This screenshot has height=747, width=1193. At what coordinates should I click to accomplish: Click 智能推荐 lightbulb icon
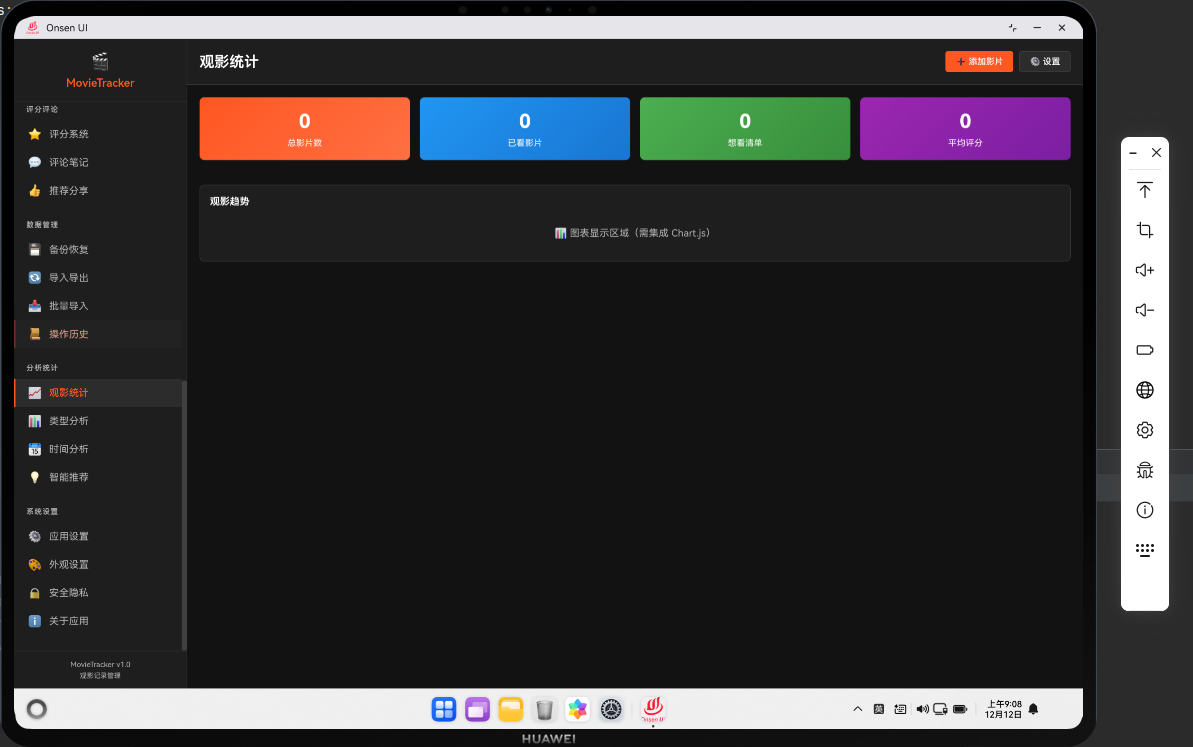34,477
